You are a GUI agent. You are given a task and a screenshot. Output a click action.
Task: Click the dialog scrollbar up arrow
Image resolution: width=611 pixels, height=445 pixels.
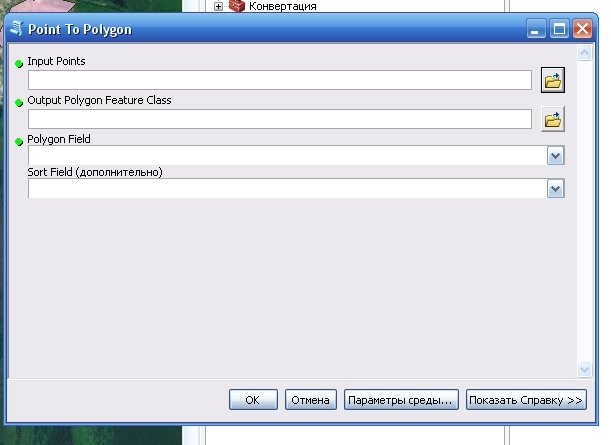pyautogui.click(x=585, y=53)
